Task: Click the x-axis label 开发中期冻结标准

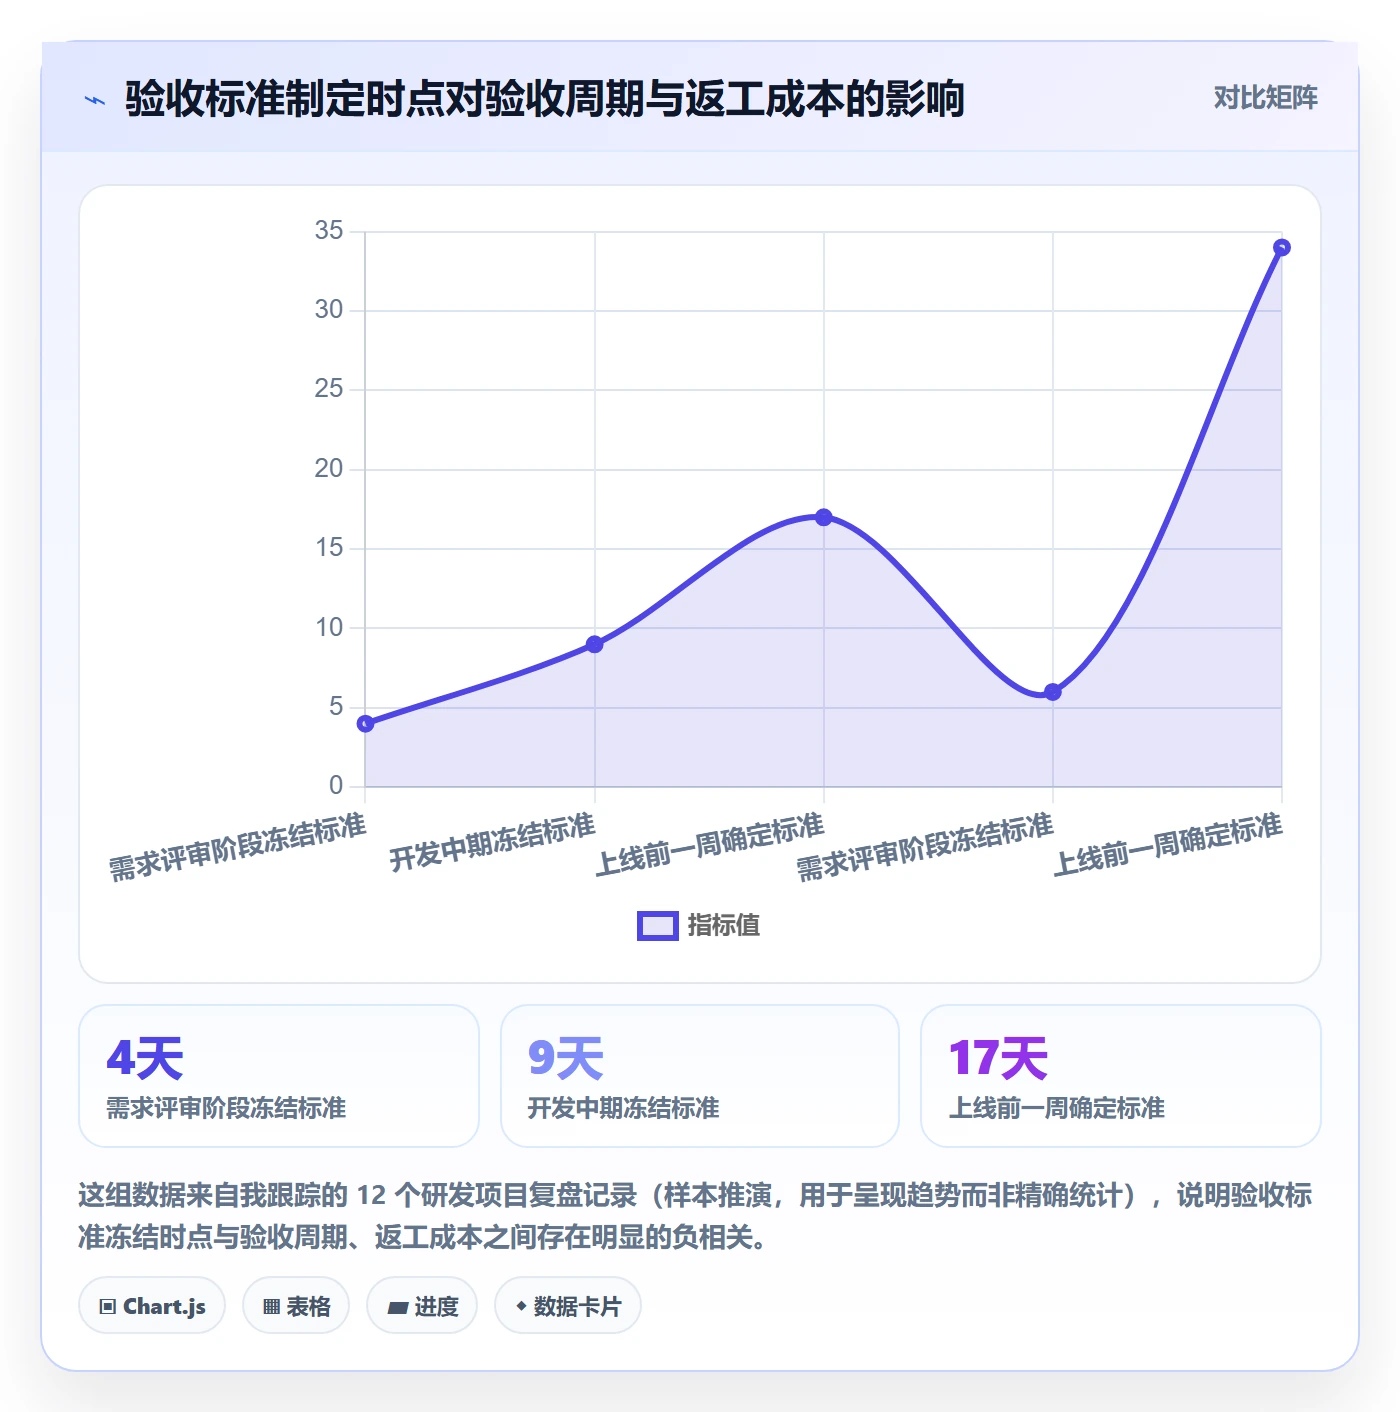Action: 492,843
